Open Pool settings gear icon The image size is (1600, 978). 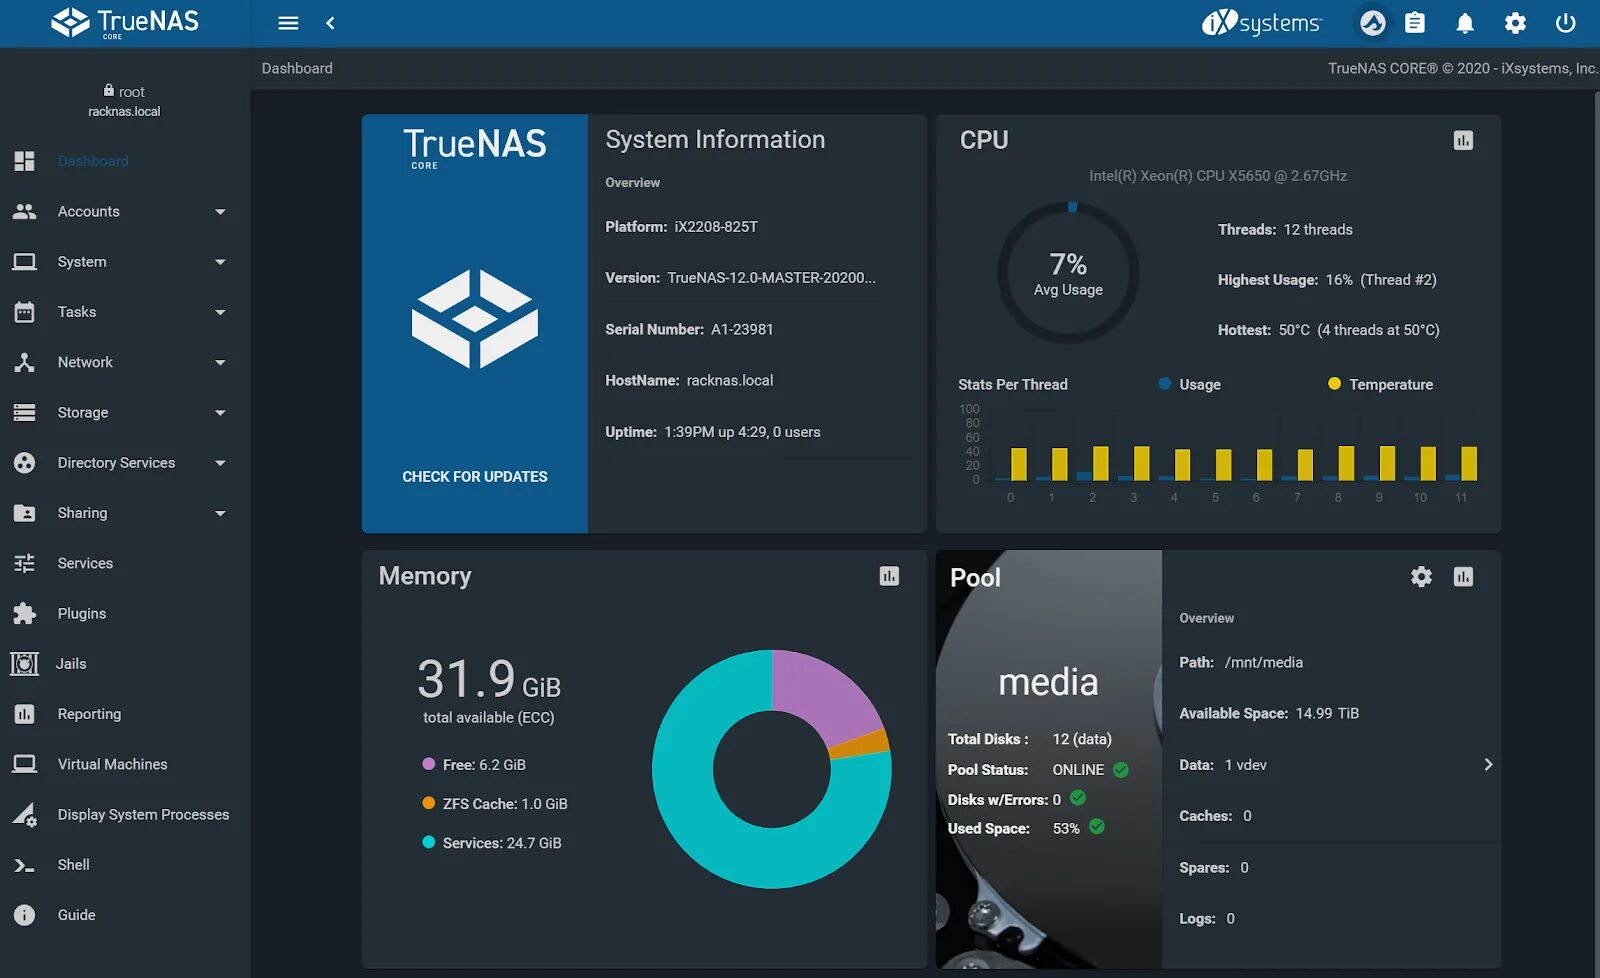(1421, 577)
